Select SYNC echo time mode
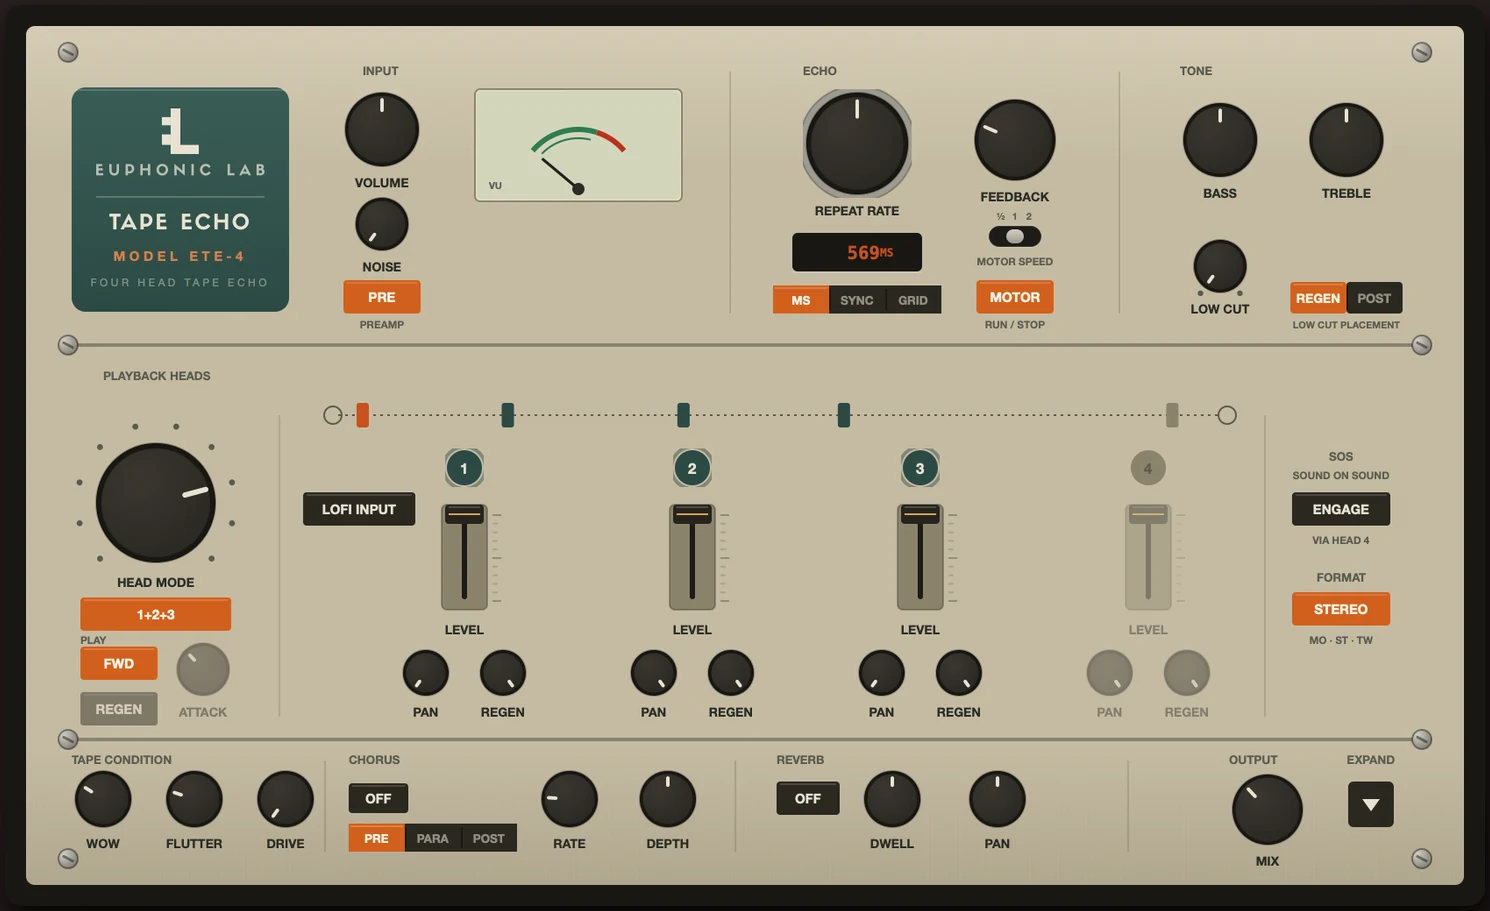The height and width of the screenshot is (911, 1490). click(x=857, y=300)
